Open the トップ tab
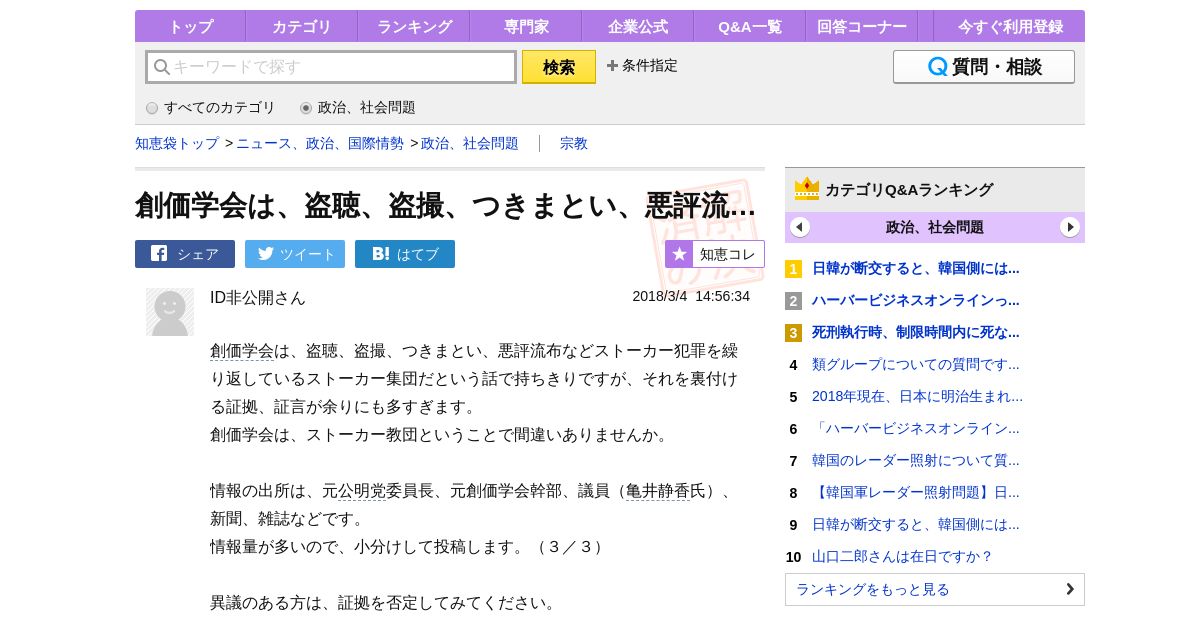 tap(190, 27)
